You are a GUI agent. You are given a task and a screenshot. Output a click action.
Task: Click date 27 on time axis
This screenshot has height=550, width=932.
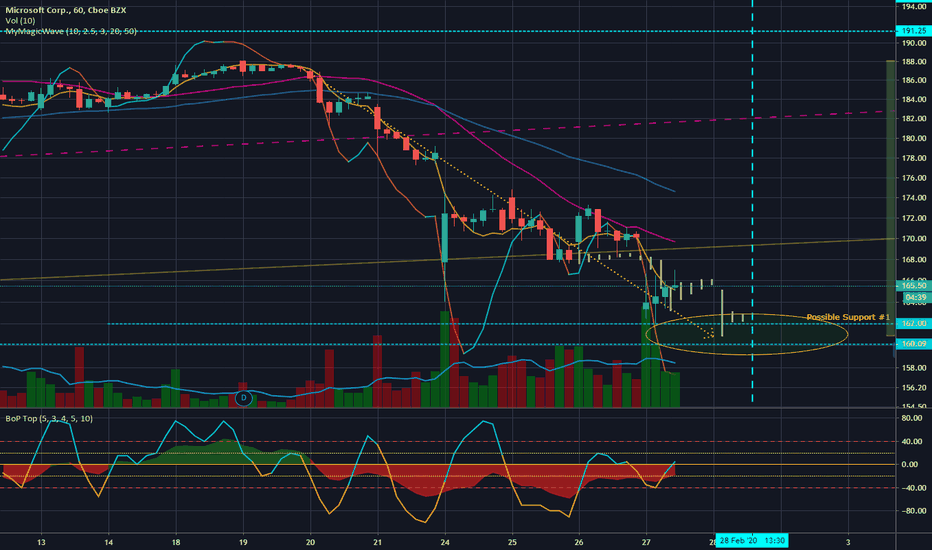point(647,542)
